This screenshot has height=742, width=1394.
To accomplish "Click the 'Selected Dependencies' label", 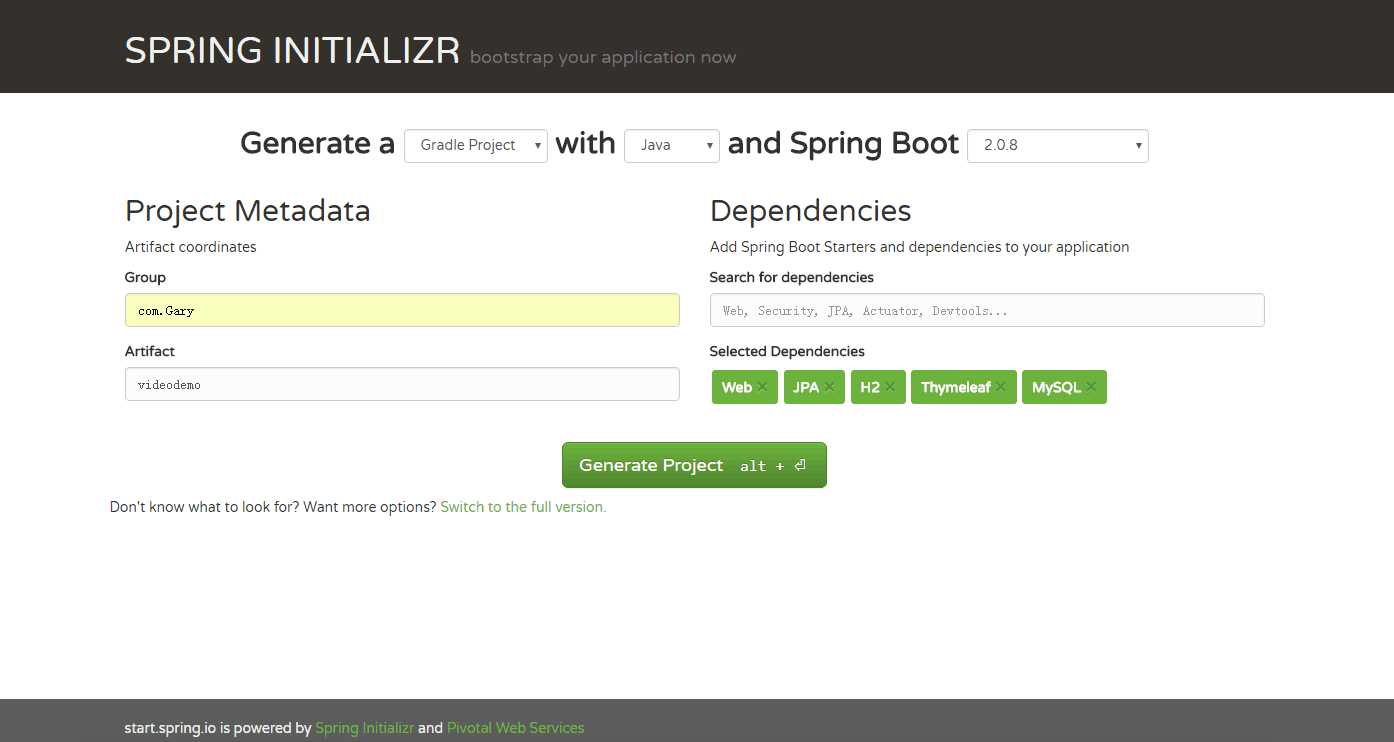I will [x=787, y=351].
